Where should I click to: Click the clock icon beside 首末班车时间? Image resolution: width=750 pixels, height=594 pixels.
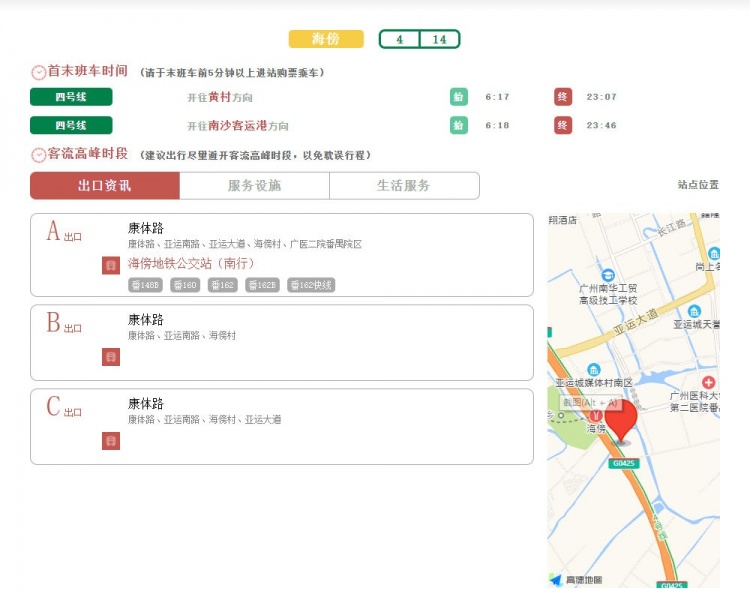(x=38, y=72)
